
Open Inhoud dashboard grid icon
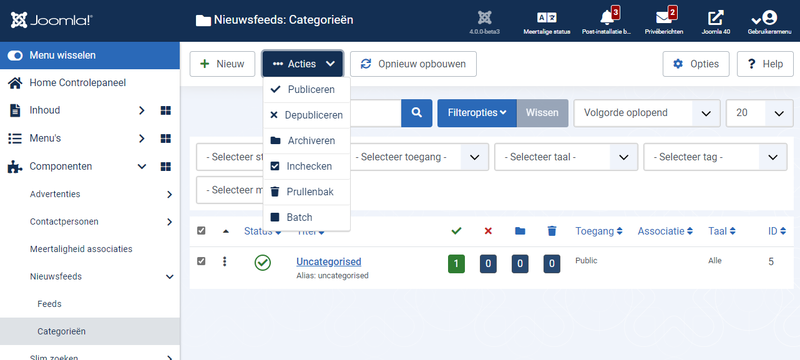tap(165, 110)
